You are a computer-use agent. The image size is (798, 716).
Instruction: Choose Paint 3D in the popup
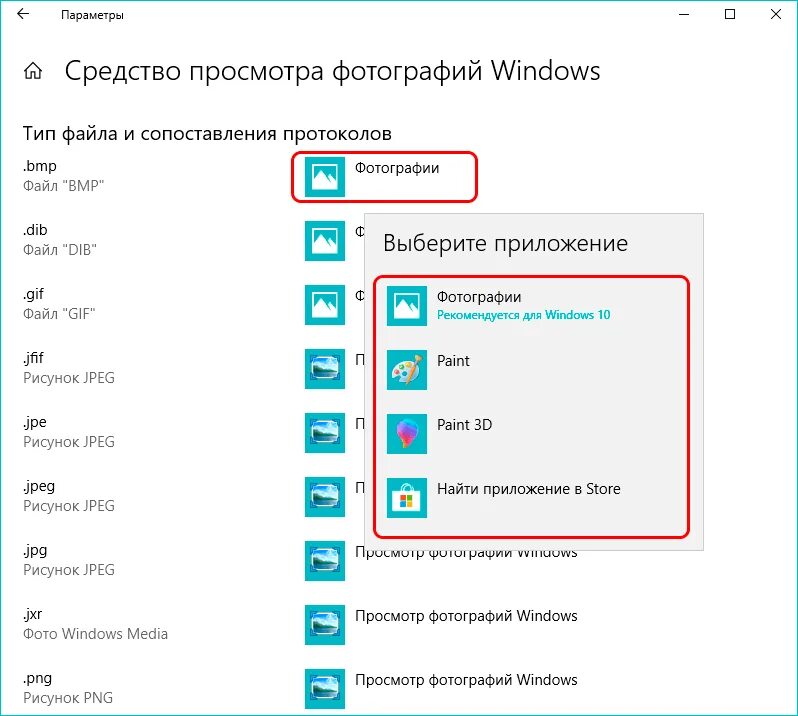tap(531, 434)
